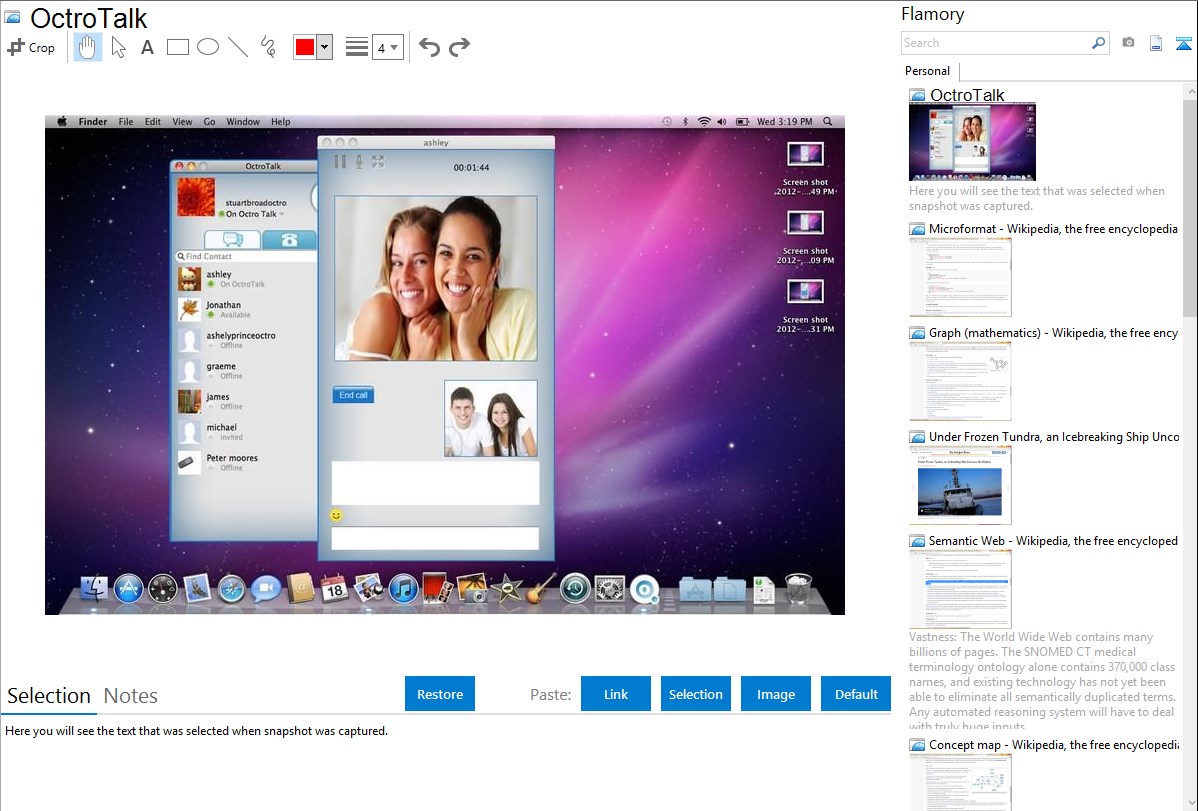Click the Trash icon in dock
The height and width of the screenshot is (811, 1198).
pyautogui.click(x=798, y=589)
